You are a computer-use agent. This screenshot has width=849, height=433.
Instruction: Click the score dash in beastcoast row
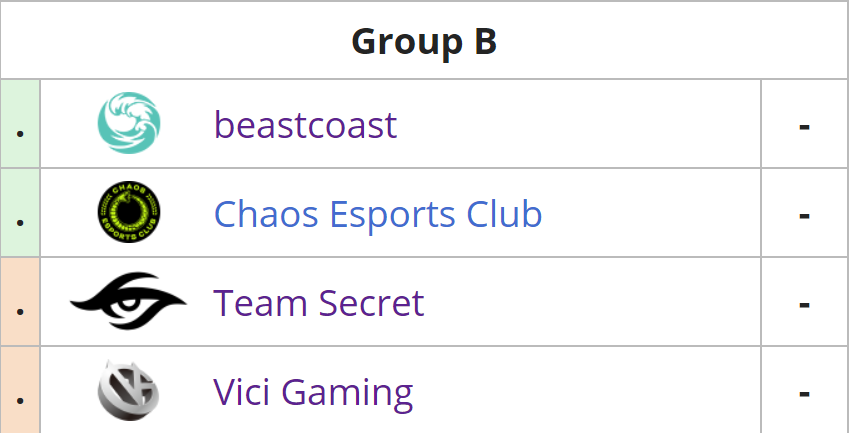pyautogui.click(x=804, y=126)
